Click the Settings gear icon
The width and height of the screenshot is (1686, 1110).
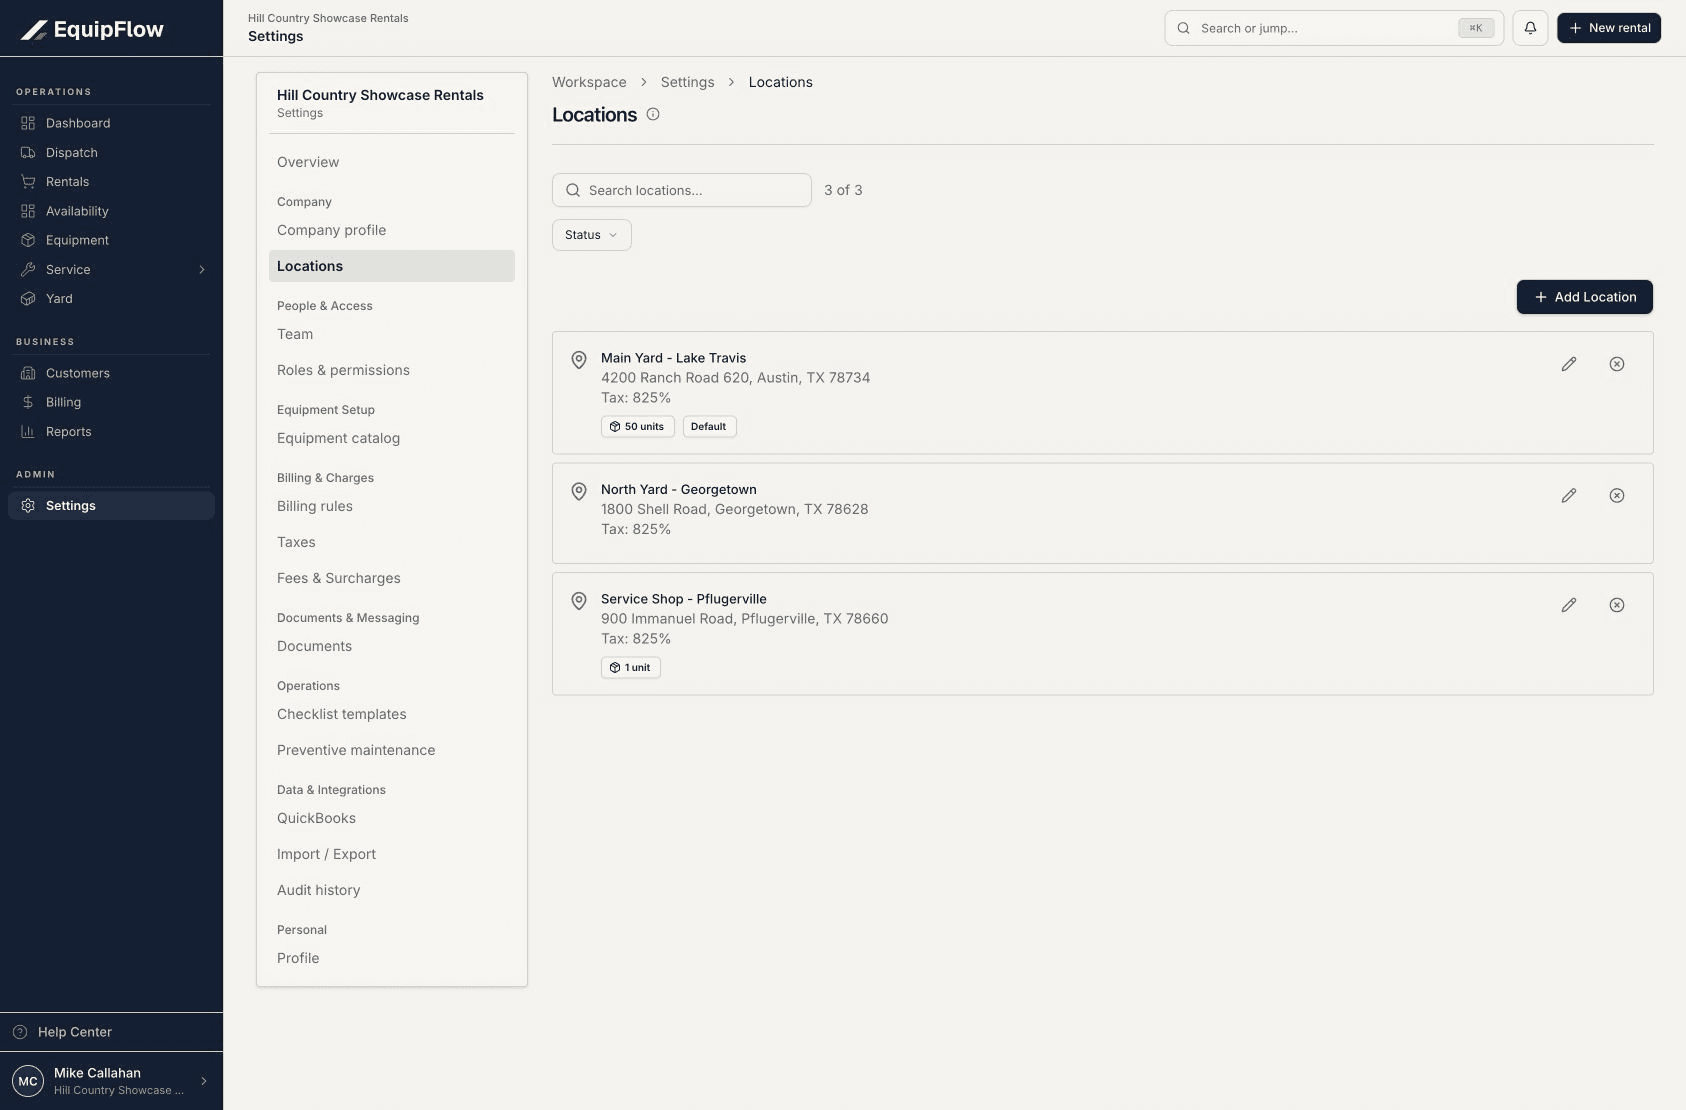[28, 506]
